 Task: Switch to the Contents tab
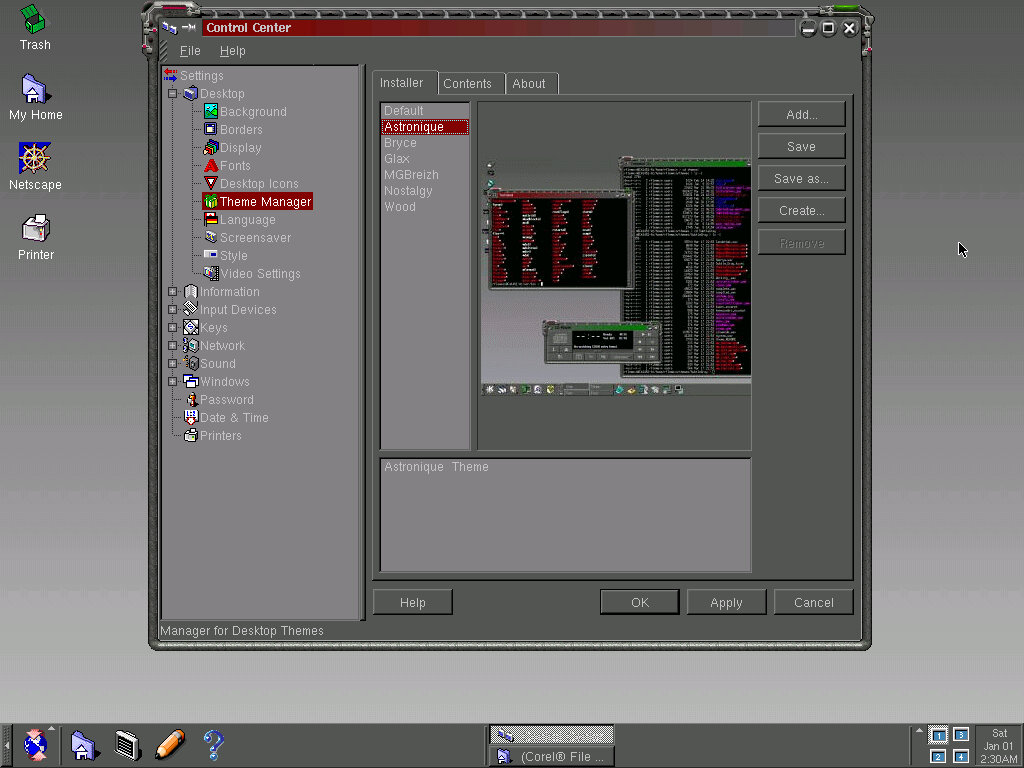coord(467,84)
